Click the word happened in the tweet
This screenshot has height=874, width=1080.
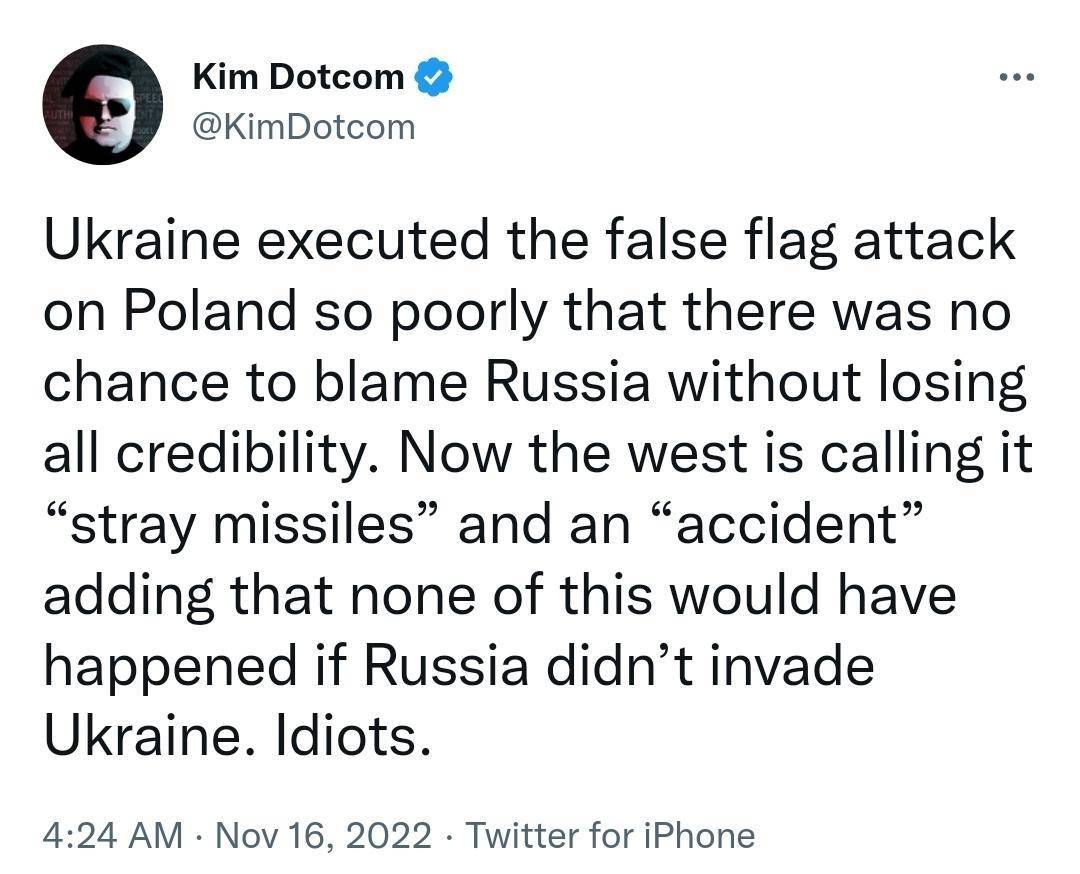pos(171,666)
